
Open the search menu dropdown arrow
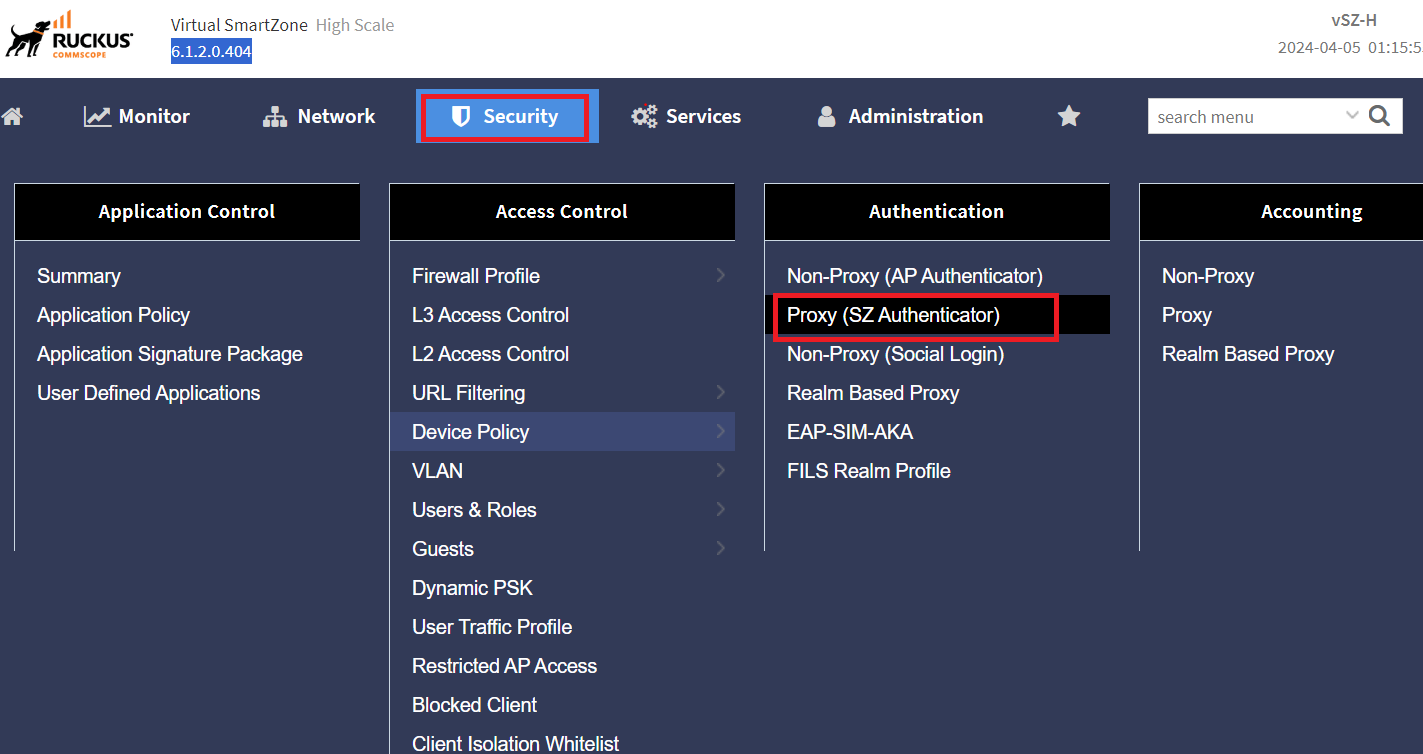coord(1352,115)
